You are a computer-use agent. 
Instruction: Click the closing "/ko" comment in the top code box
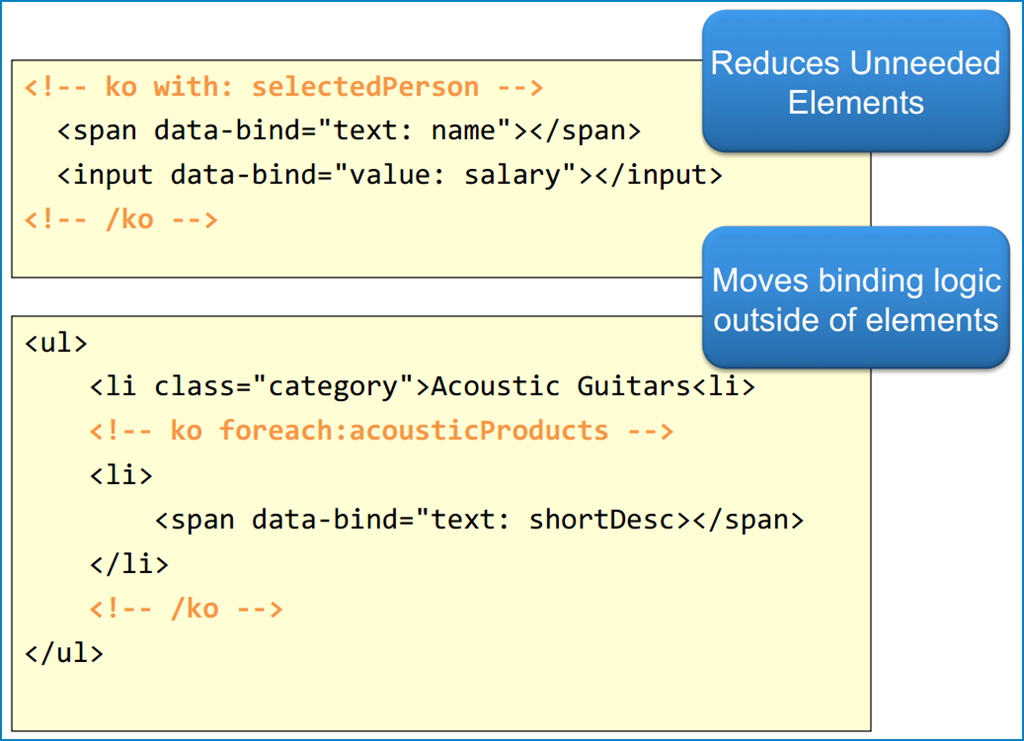coord(121,219)
